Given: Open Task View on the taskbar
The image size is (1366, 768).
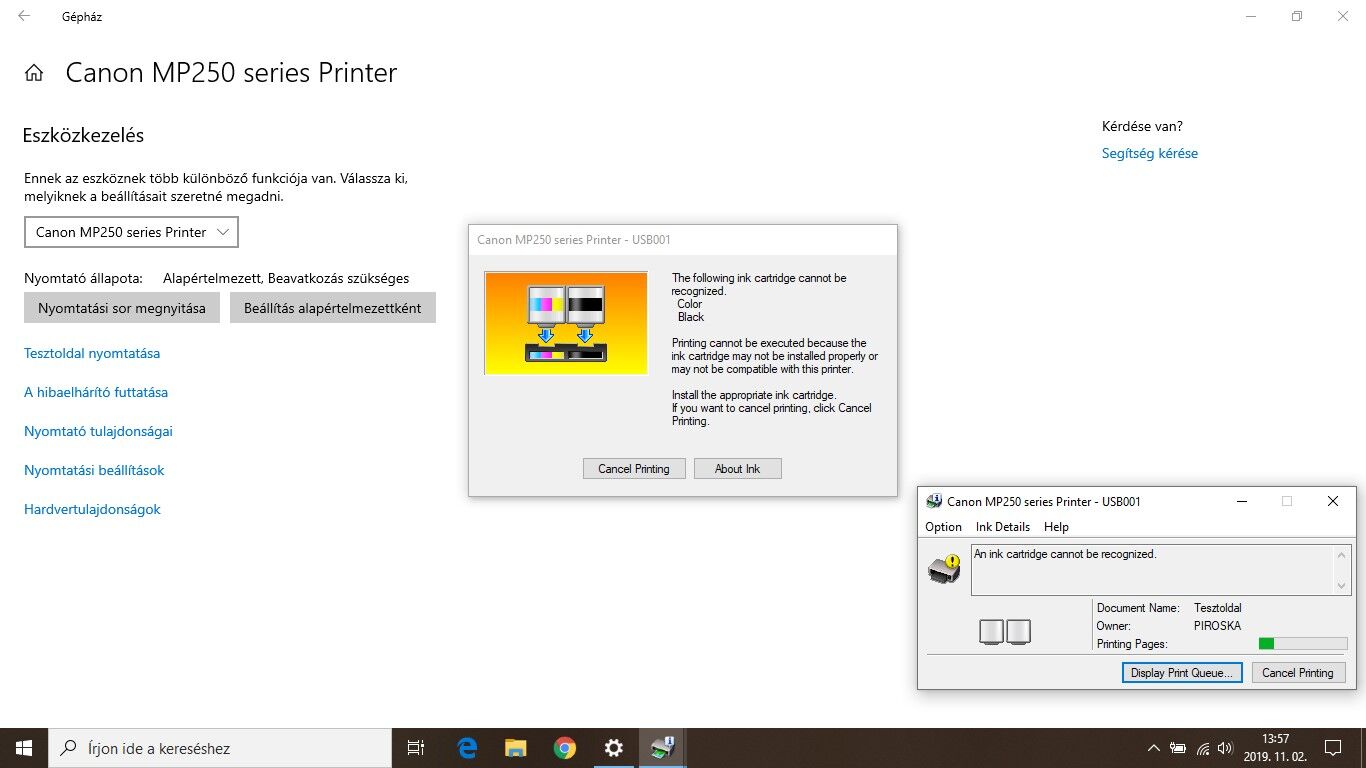Looking at the screenshot, I should click(416, 748).
